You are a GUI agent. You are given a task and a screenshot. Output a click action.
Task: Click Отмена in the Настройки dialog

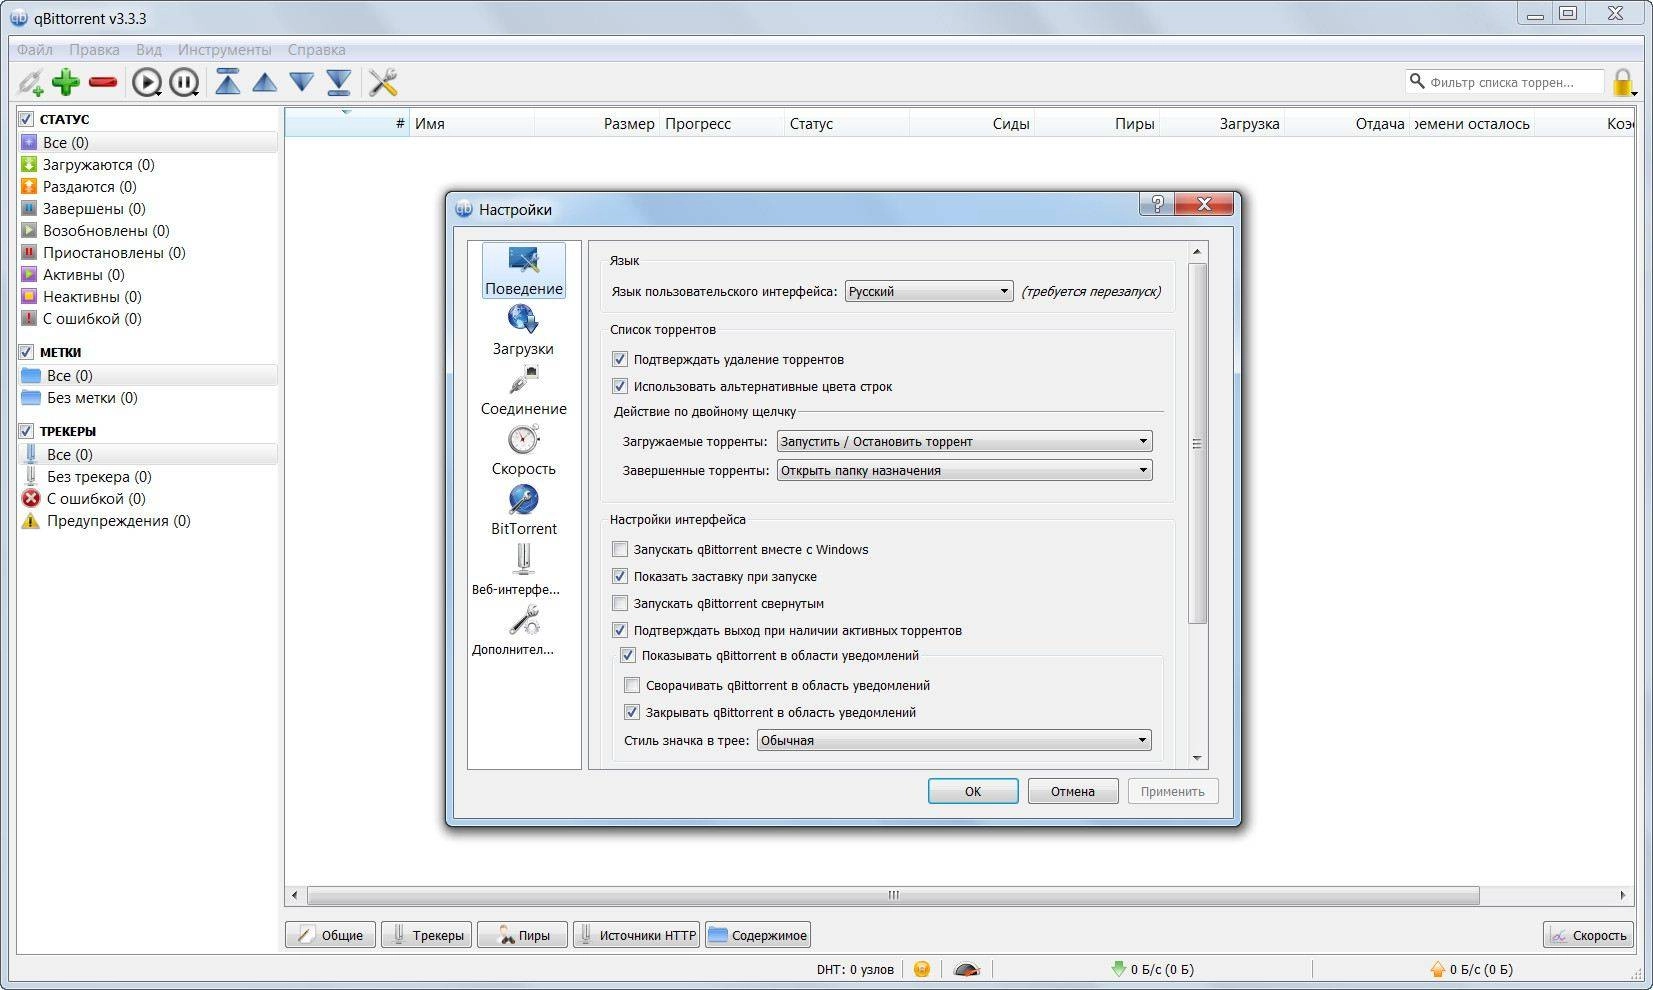[x=1073, y=791]
